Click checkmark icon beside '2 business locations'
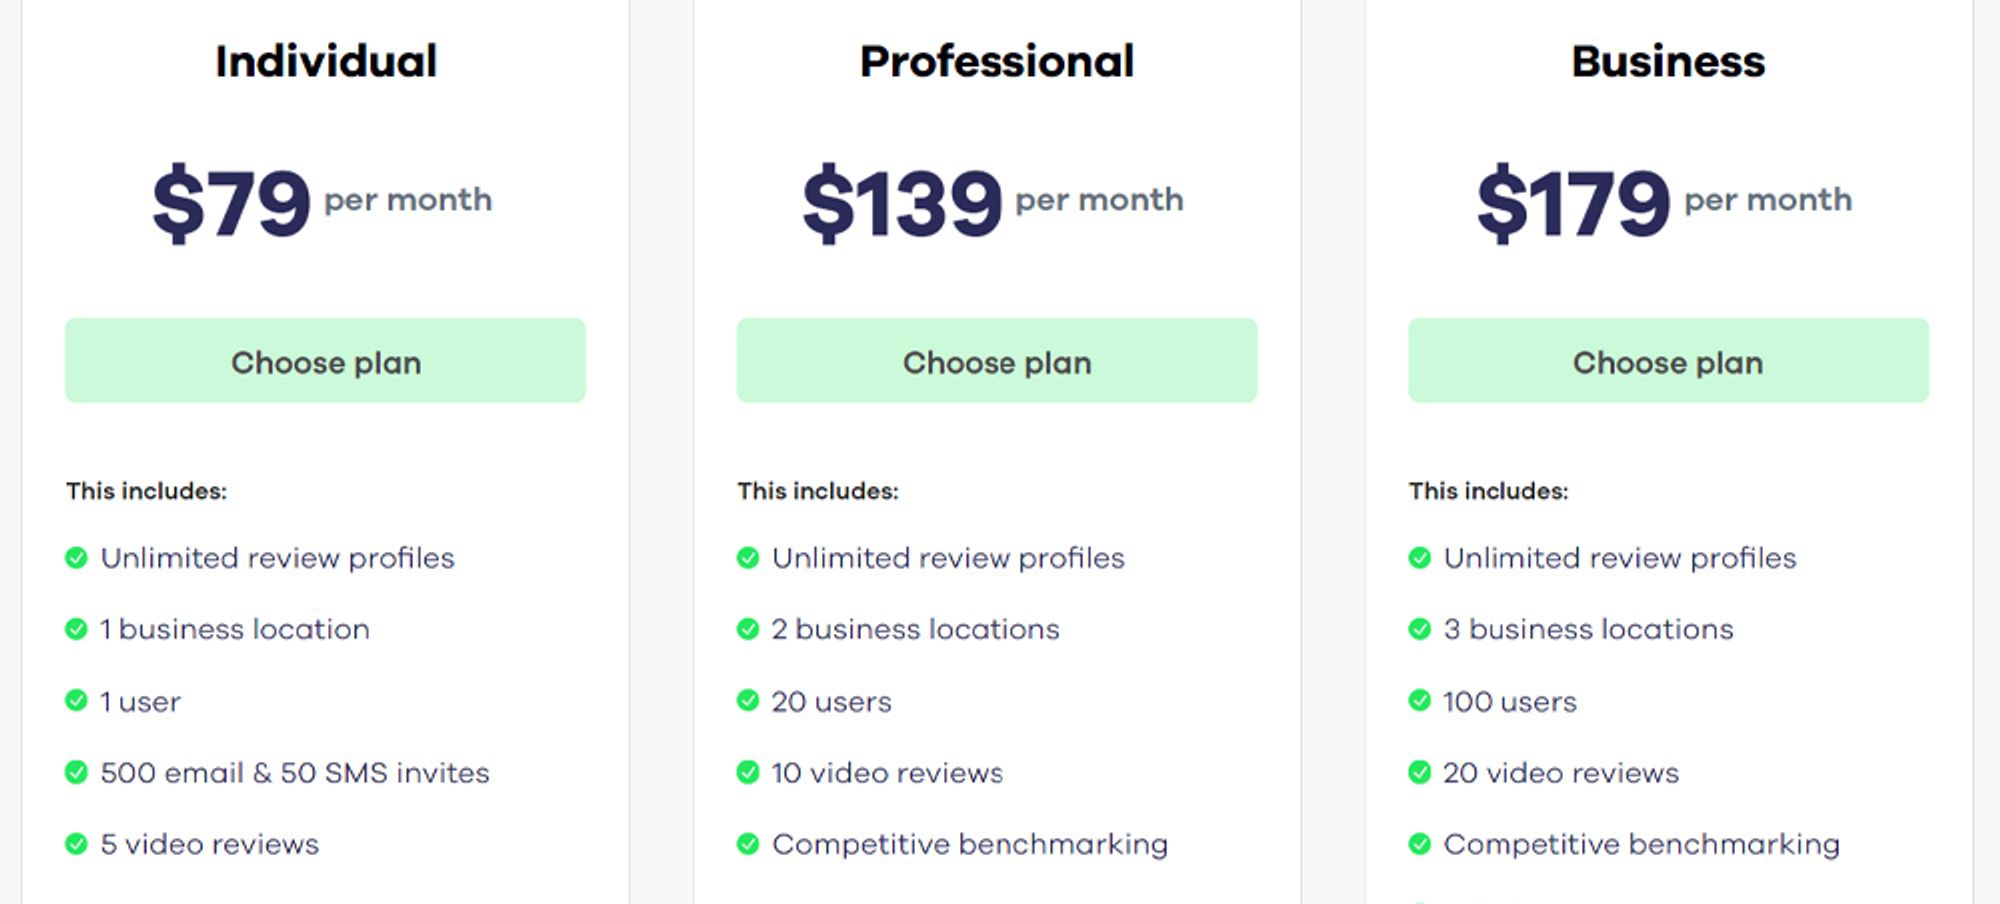 click(748, 629)
